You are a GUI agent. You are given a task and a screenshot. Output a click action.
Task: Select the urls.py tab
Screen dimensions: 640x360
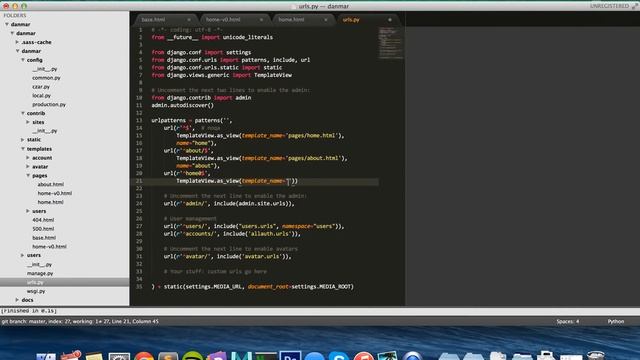click(x=351, y=20)
